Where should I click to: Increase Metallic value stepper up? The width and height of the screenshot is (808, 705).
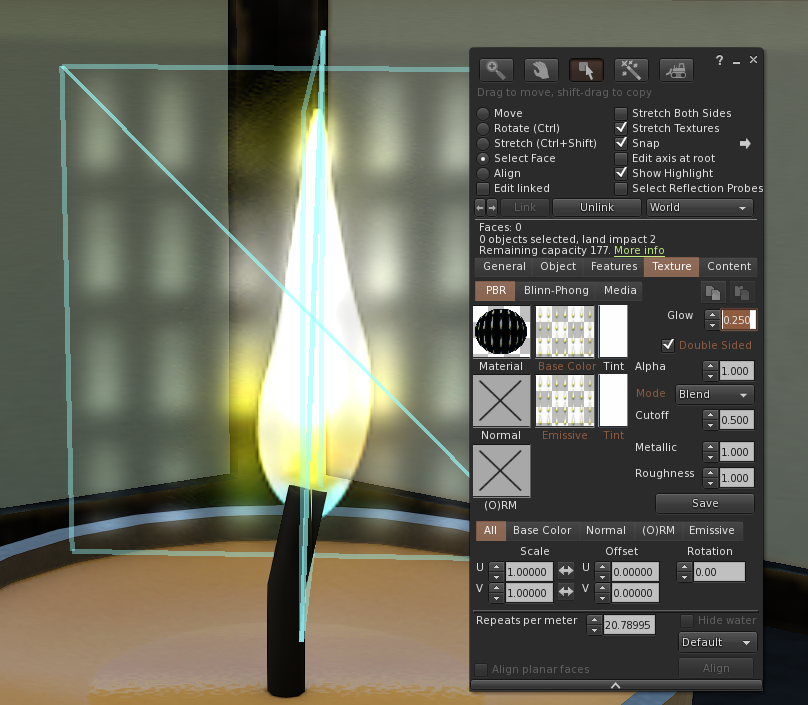click(711, 447)
